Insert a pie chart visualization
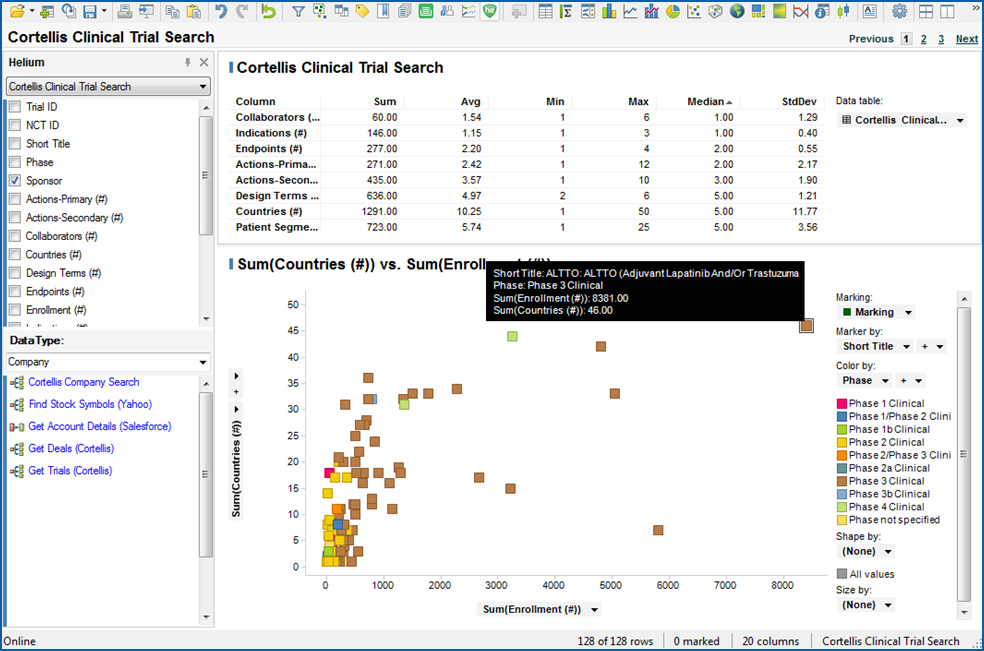Viewport: 984px width, 651px height. pyautogui.click(x=674, y=11)
